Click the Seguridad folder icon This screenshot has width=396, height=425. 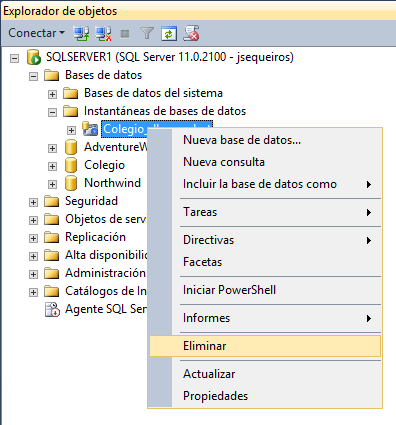(52, 201)
